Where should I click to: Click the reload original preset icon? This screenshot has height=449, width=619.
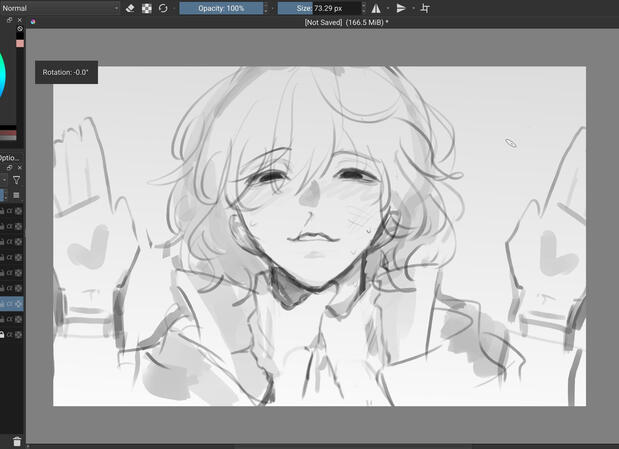[163, 8]
